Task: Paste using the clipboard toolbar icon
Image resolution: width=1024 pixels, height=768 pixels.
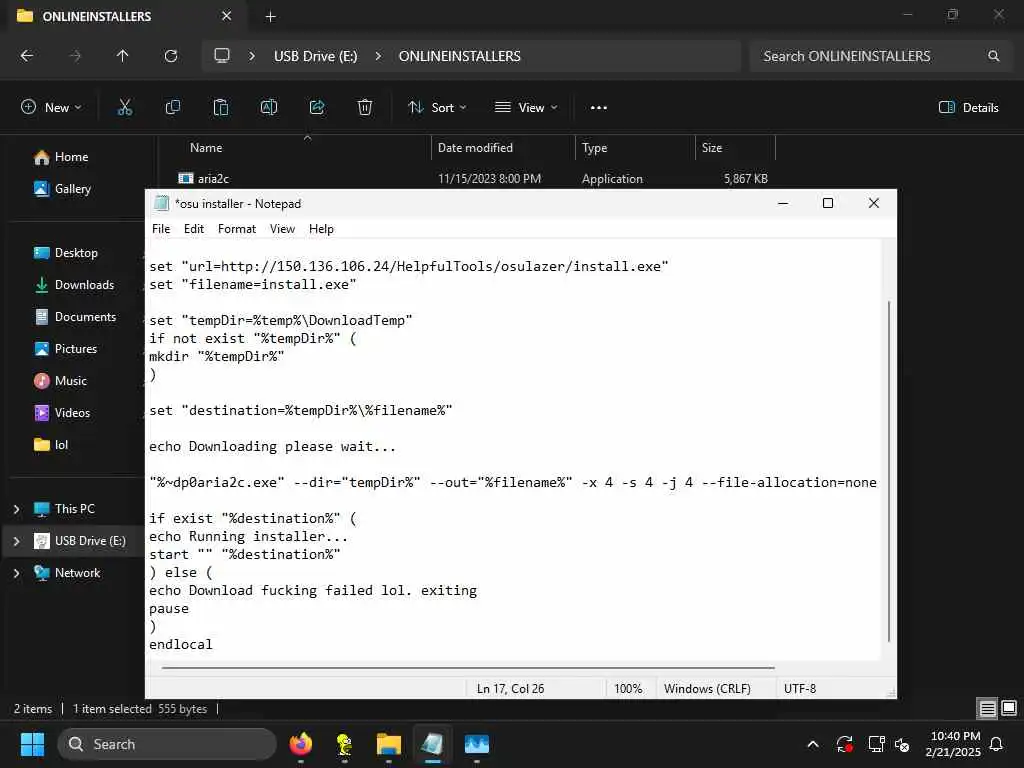Action: [221, 108]
